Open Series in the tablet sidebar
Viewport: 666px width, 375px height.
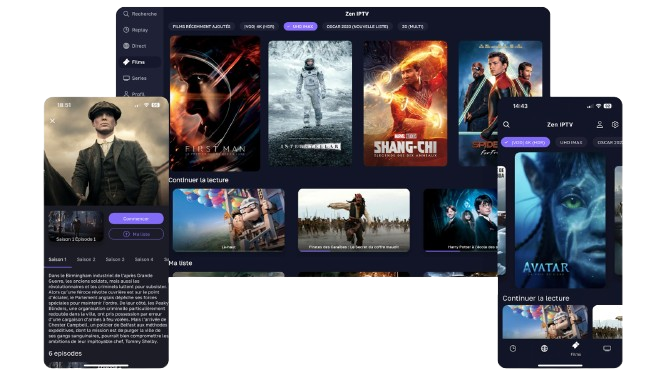135,78
